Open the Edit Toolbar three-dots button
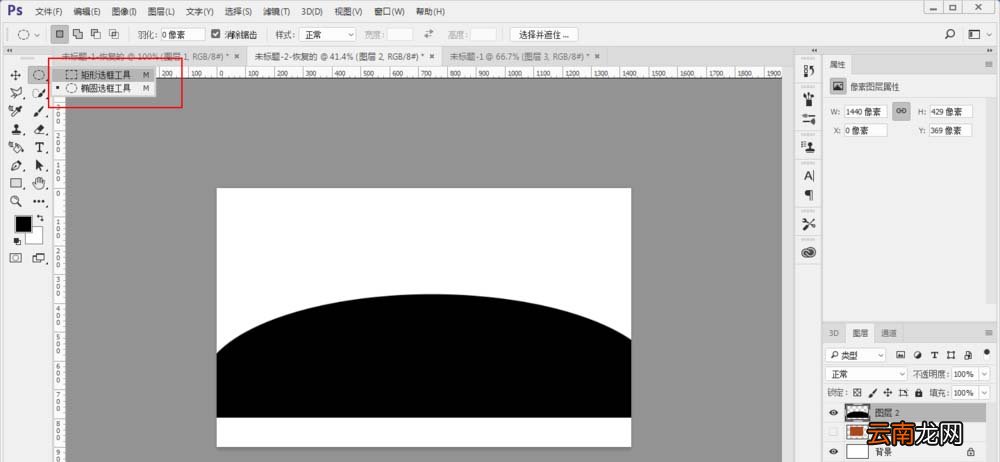This screenshot has height=462, width=1000. coord(39,201)
